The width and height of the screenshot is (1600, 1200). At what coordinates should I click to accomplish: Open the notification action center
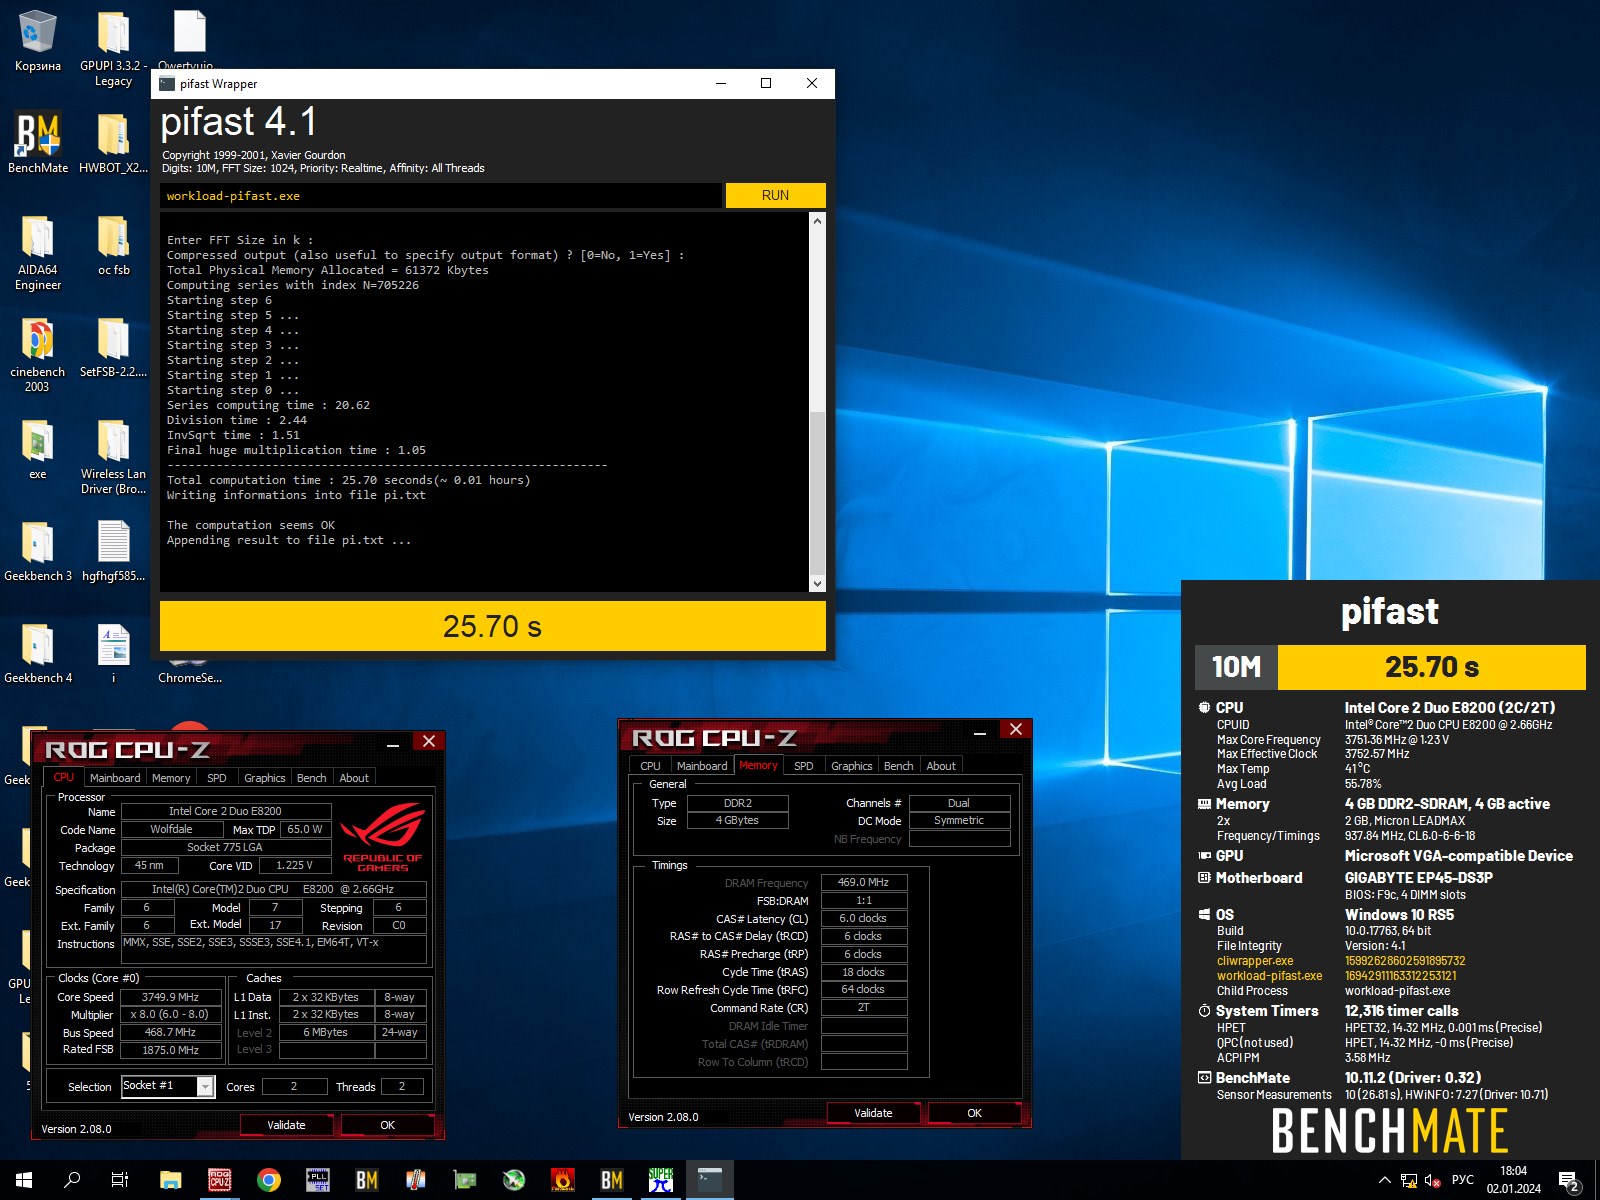point(1569,1181)
